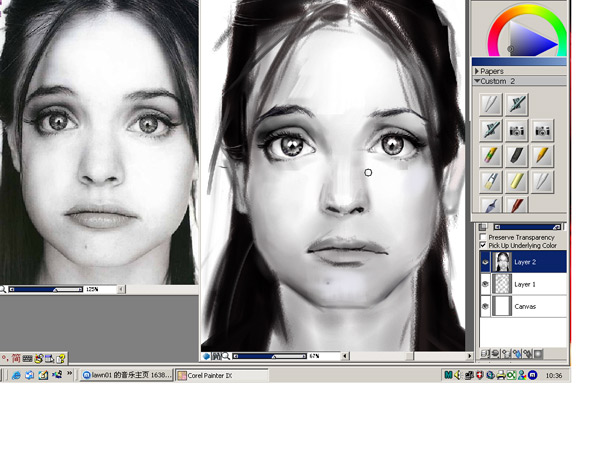
Task: Select the yellow chalk brush variant
Action: coord(517,182)
